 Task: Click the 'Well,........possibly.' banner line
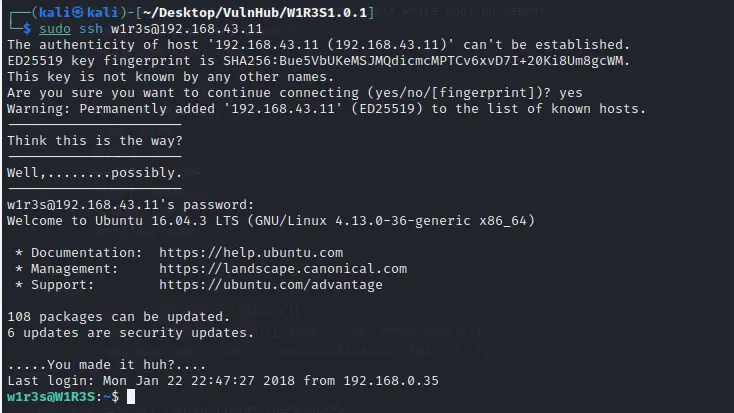click(95, 172)
